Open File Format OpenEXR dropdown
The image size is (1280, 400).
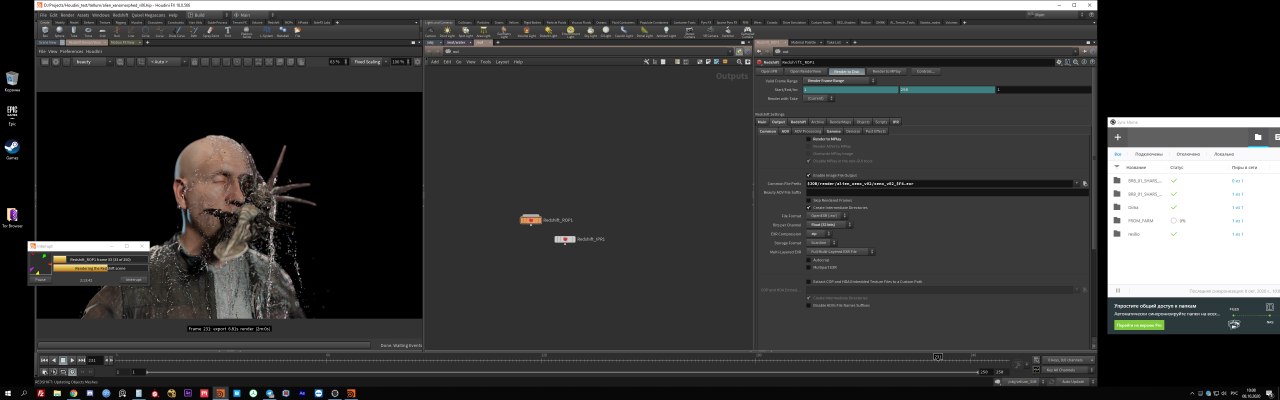coord(827,215)
